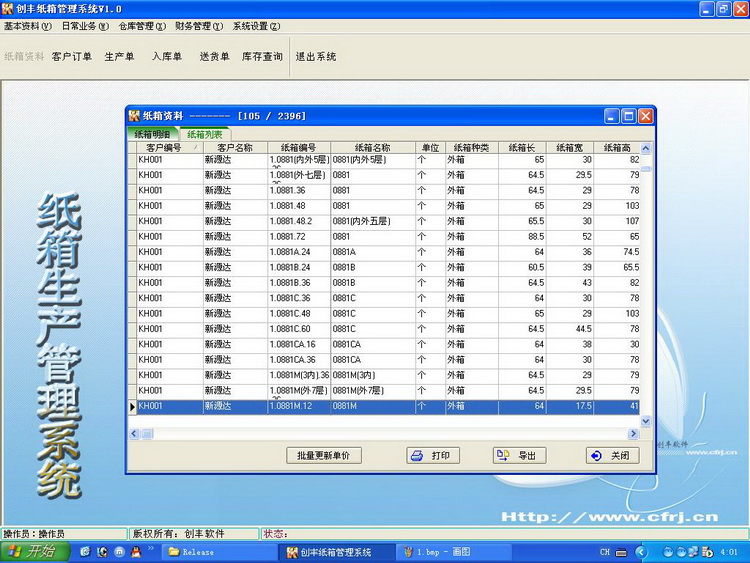Screen dimensions: 750x563
Task: Click the 批量更新单价 button
Action: coord(323,455)
